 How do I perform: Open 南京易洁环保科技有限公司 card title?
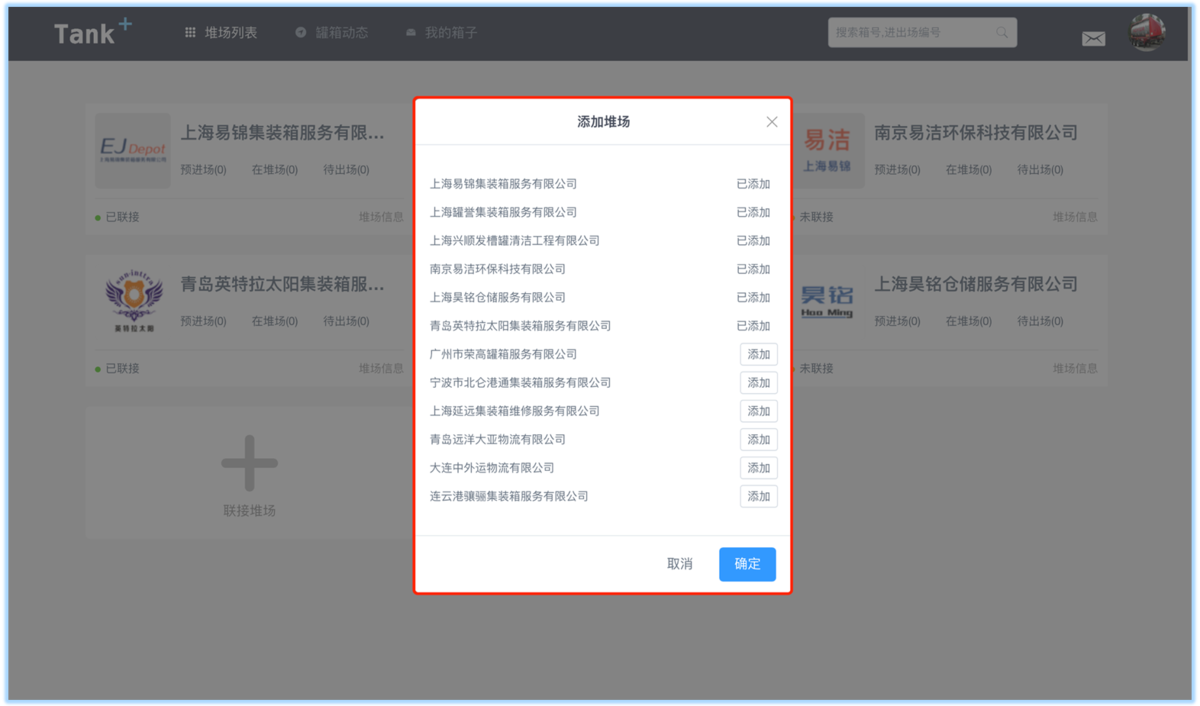coord(976,133)
